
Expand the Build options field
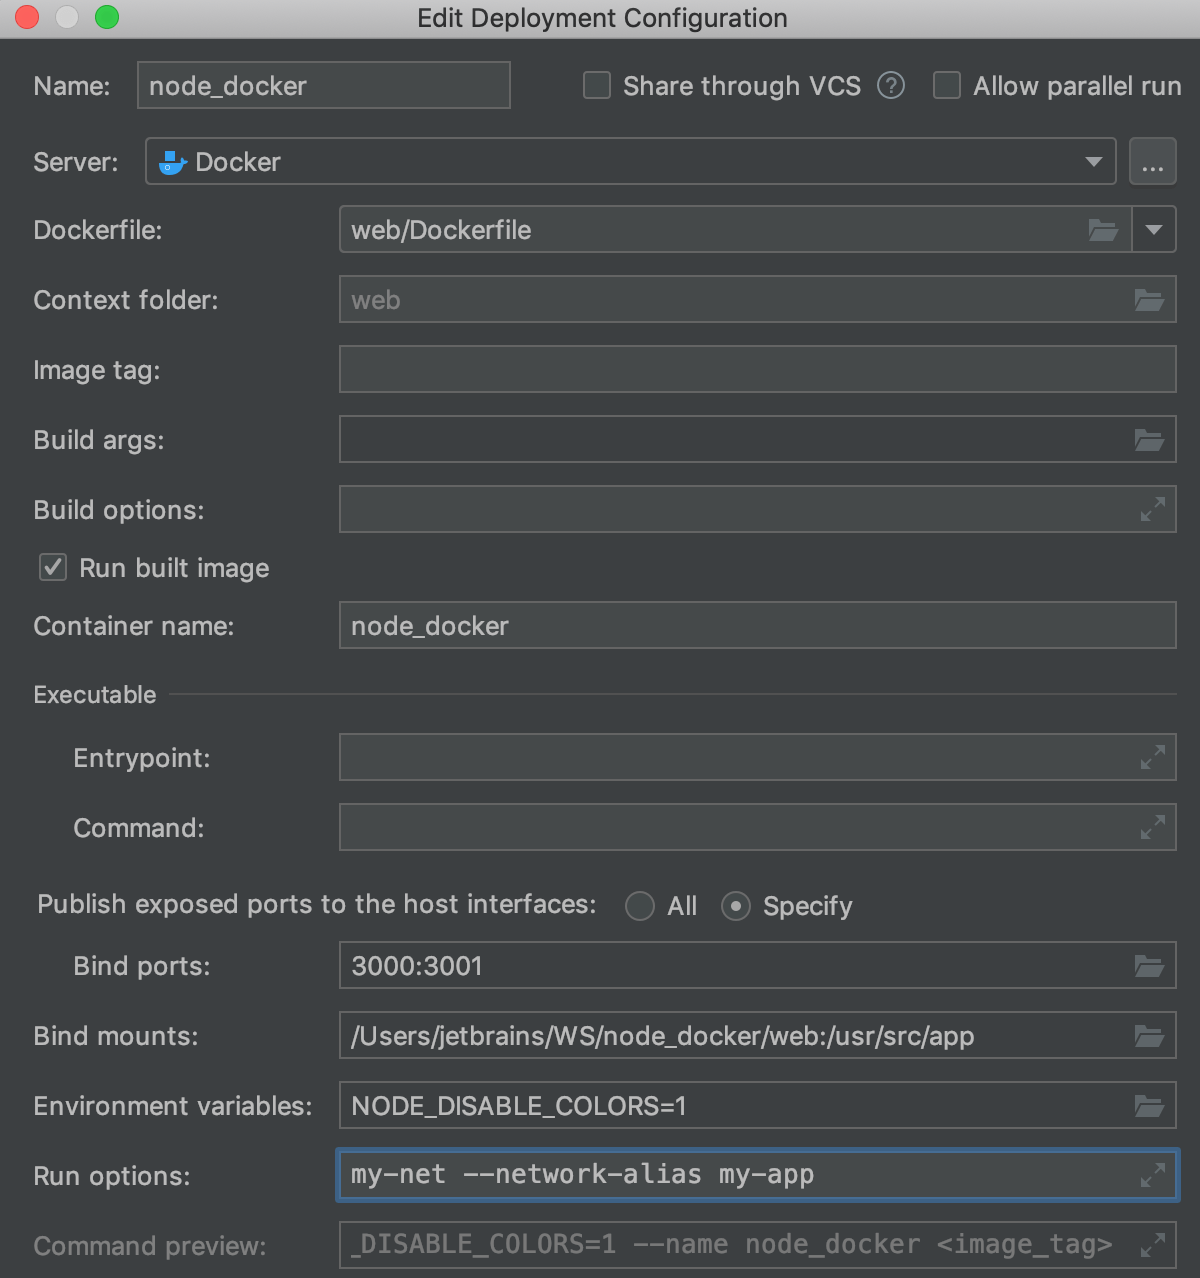coord(1153,509)
